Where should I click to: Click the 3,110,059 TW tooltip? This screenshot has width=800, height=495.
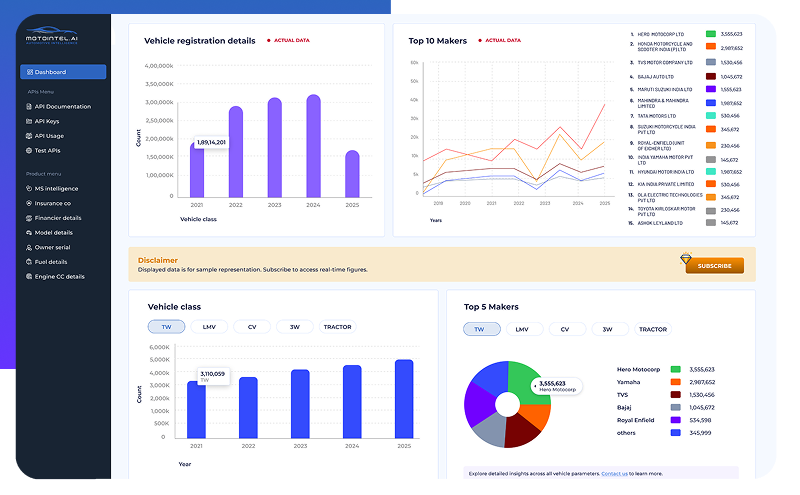click(213, 377)
